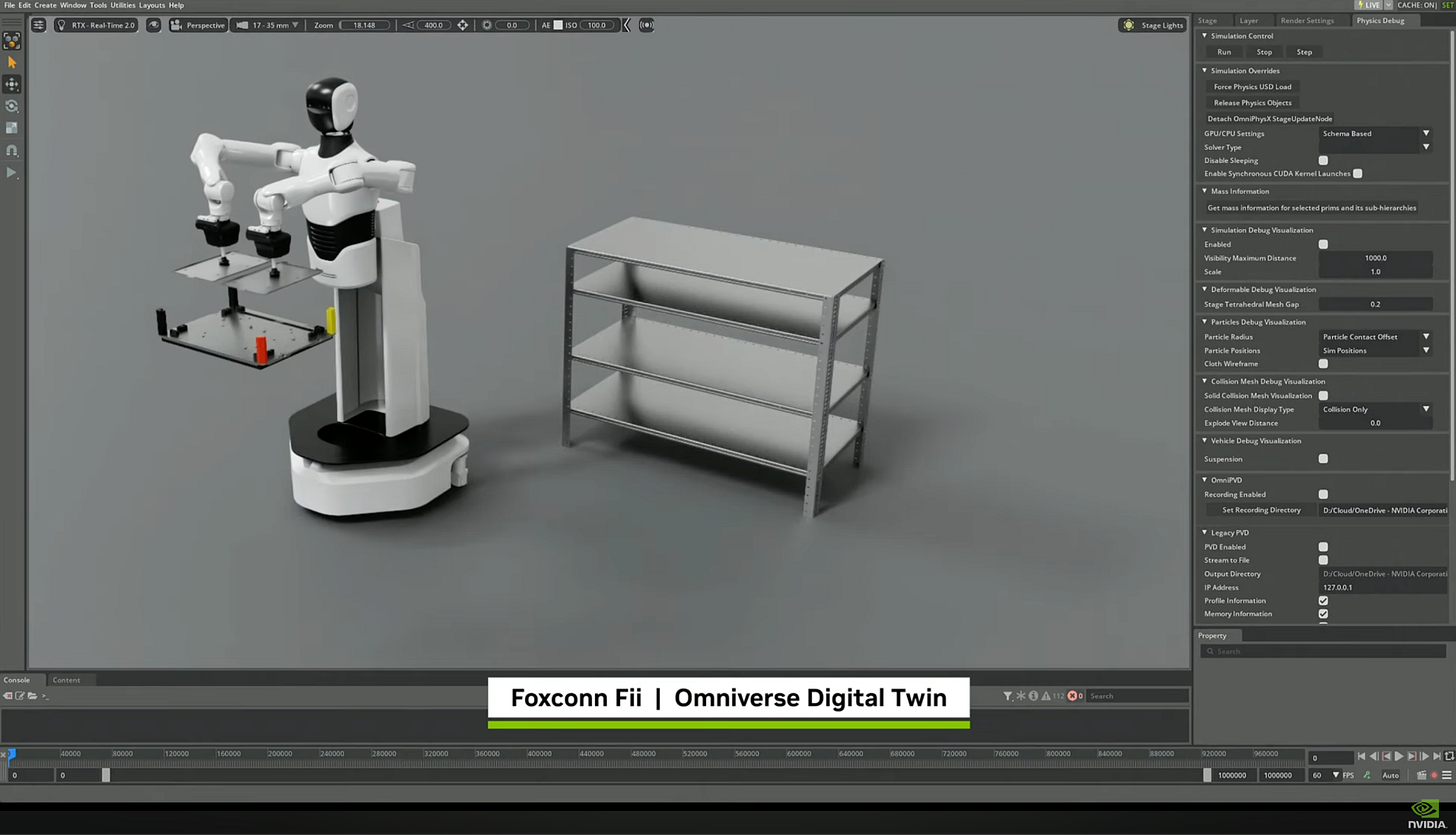Open the GPU/CPU Settings Schema Based dropdown
This screenshot has height=835, width=1456.
pyautogui.click(x=1375, y=133)
